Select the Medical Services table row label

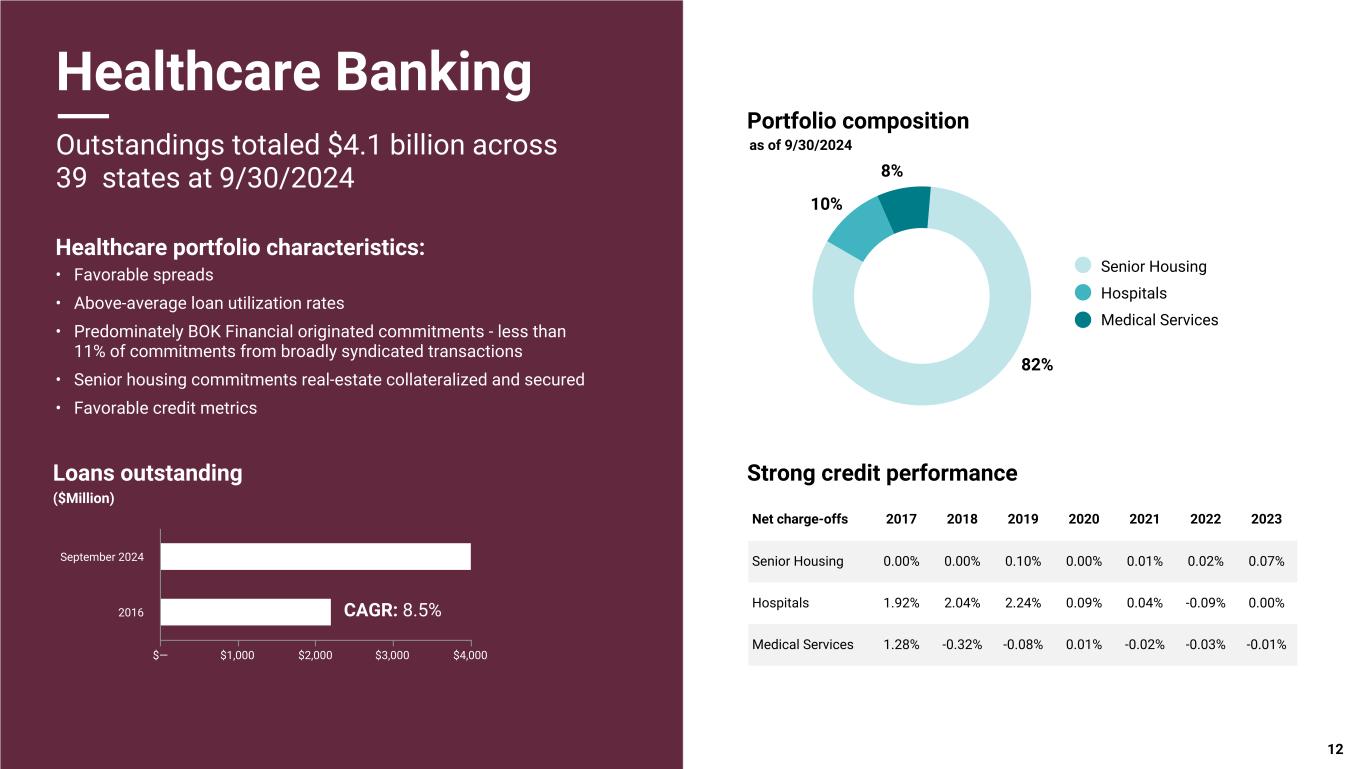(803, 644)
